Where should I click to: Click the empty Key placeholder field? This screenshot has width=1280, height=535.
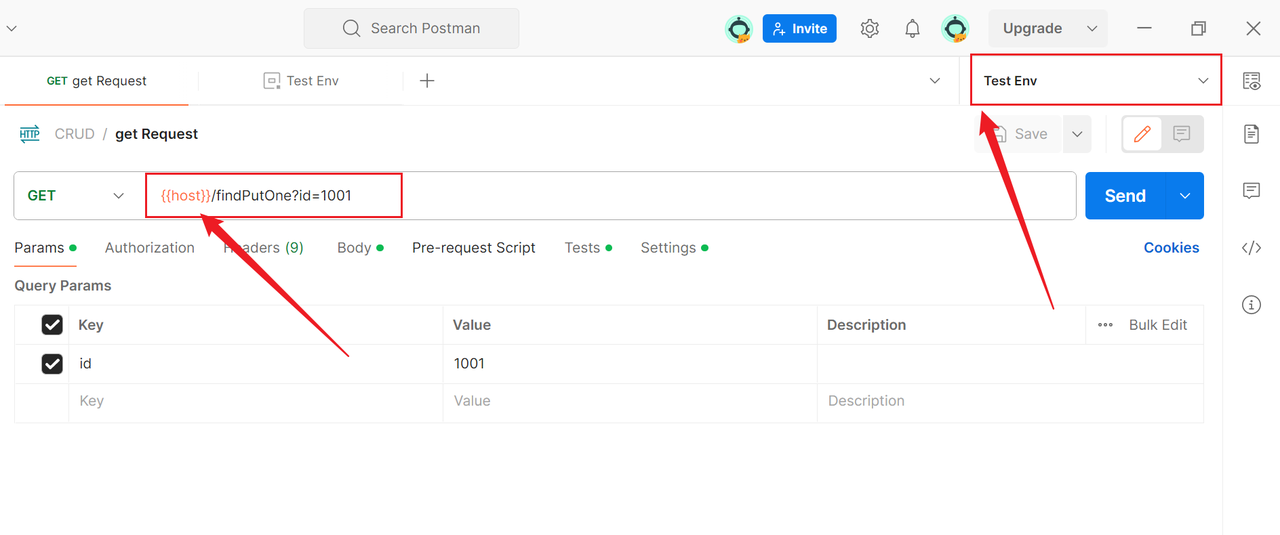[256, 401]
